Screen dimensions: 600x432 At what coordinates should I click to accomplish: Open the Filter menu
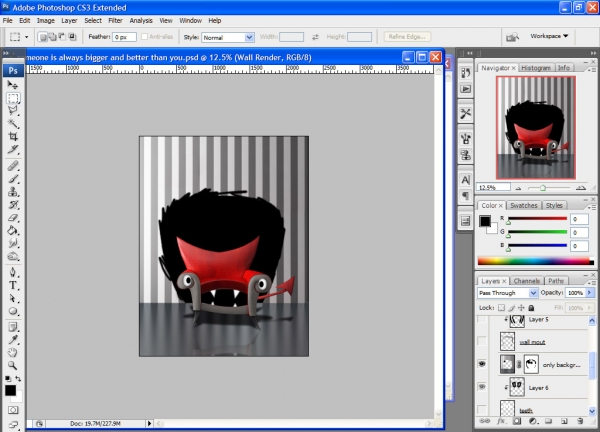coord(115,20)
